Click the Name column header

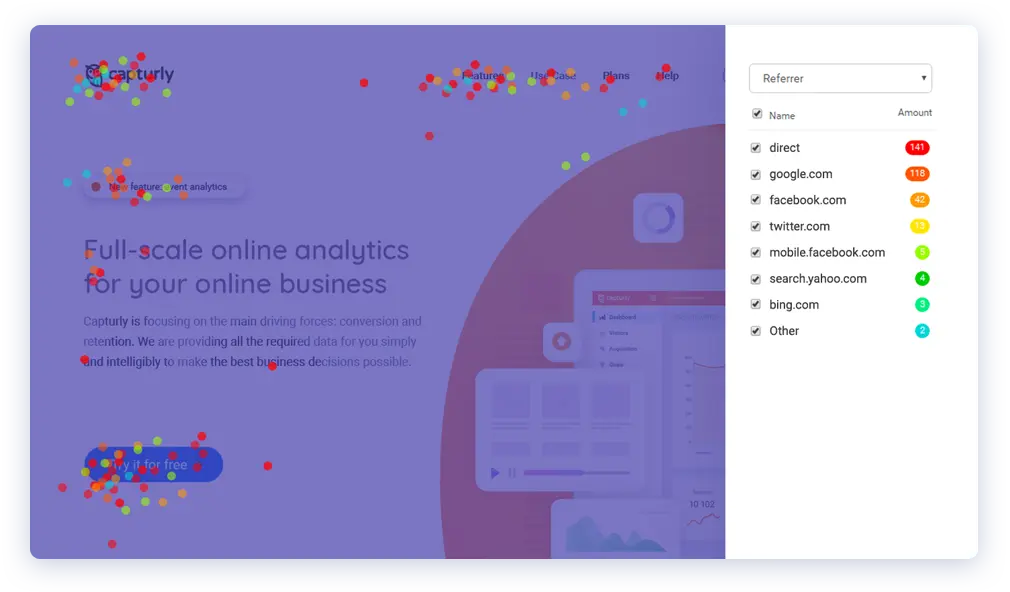pyautogui.click(x=781, y=115)
